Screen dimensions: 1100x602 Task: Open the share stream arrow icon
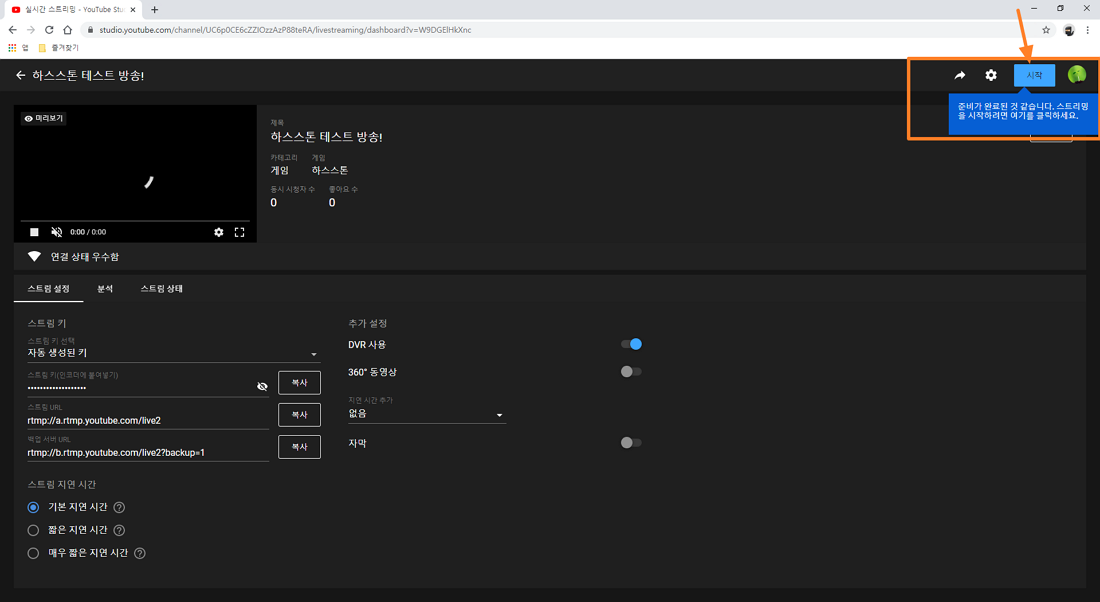coord(960,75)
